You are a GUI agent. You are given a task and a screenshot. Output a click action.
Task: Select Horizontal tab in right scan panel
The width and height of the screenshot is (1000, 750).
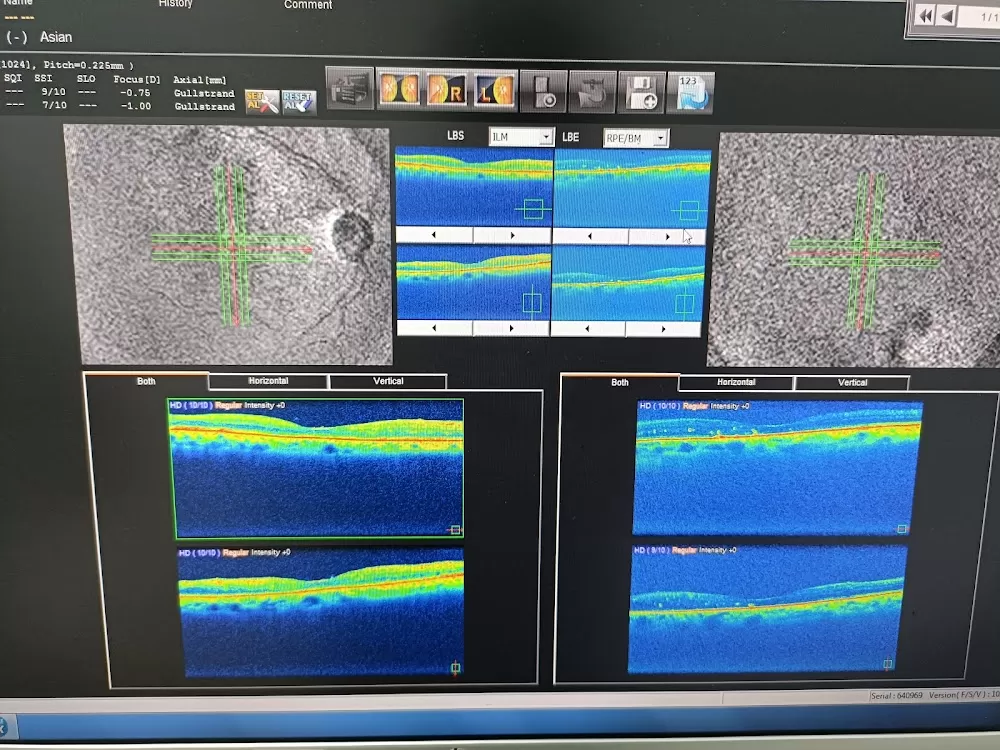pyautogui.click(x=736, y=383)
